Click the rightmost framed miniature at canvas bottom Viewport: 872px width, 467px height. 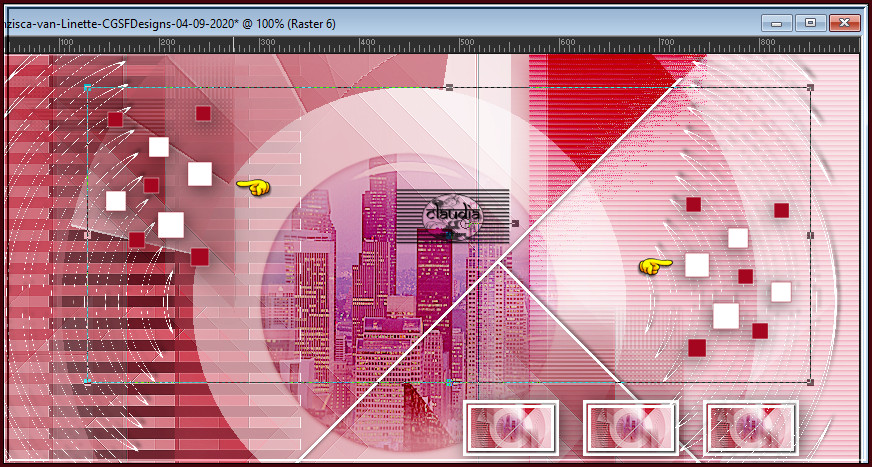point(751,426)
